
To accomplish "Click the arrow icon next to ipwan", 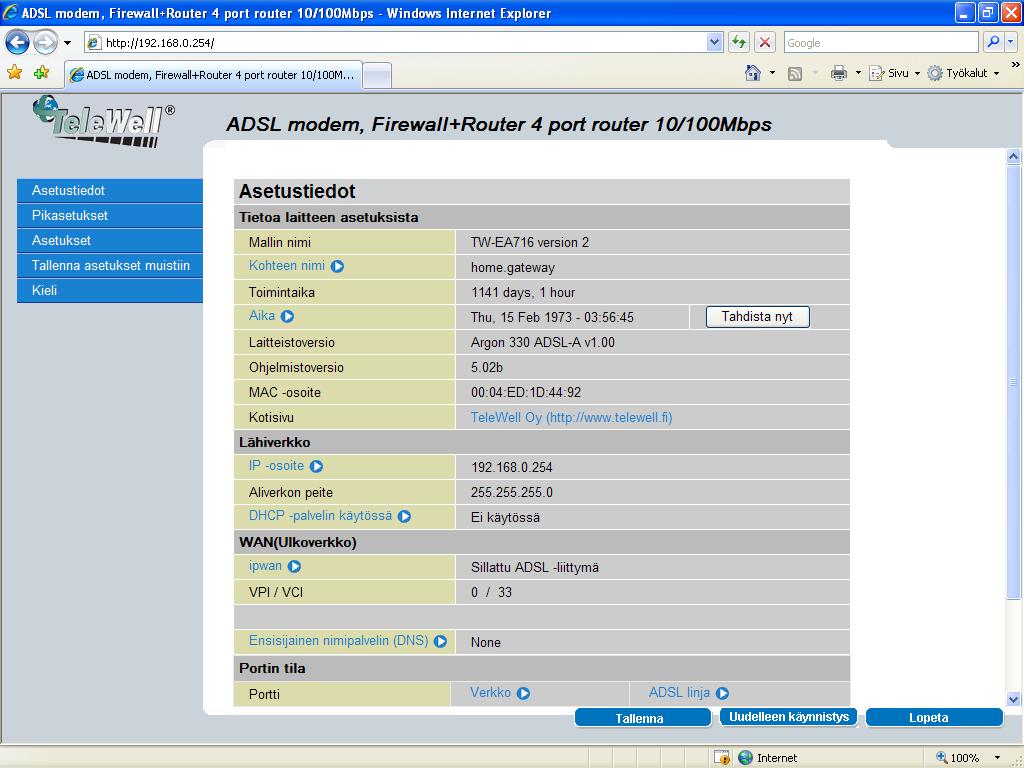I will [x=294, y=567].
